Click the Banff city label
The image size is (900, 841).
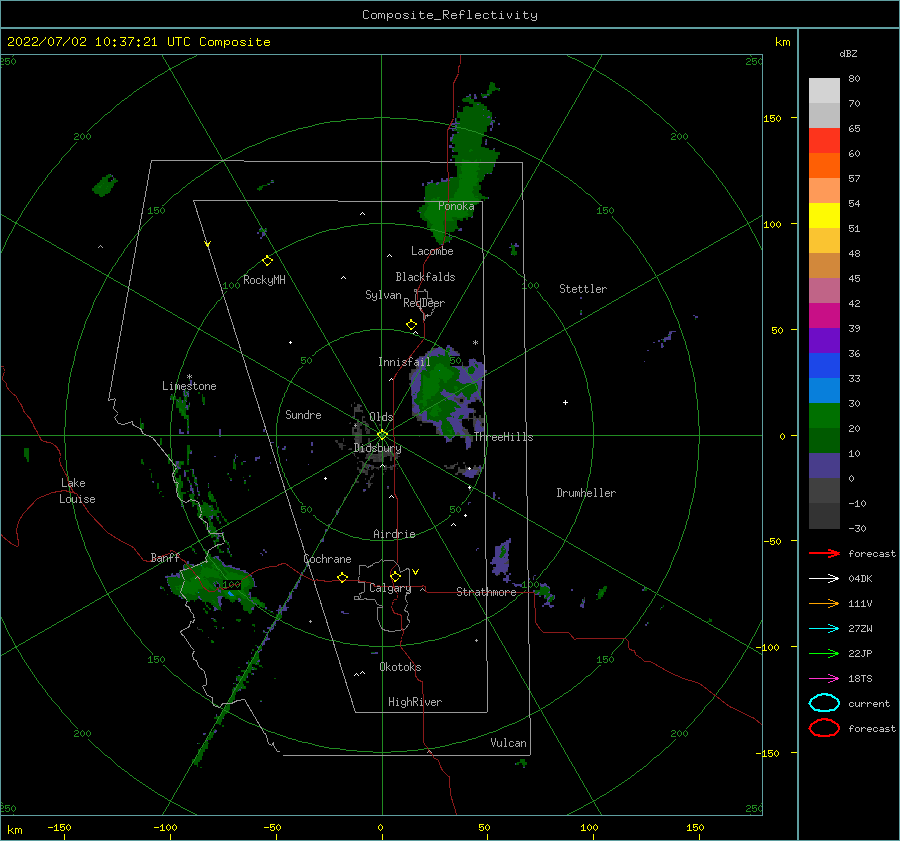tap(165, 558)
